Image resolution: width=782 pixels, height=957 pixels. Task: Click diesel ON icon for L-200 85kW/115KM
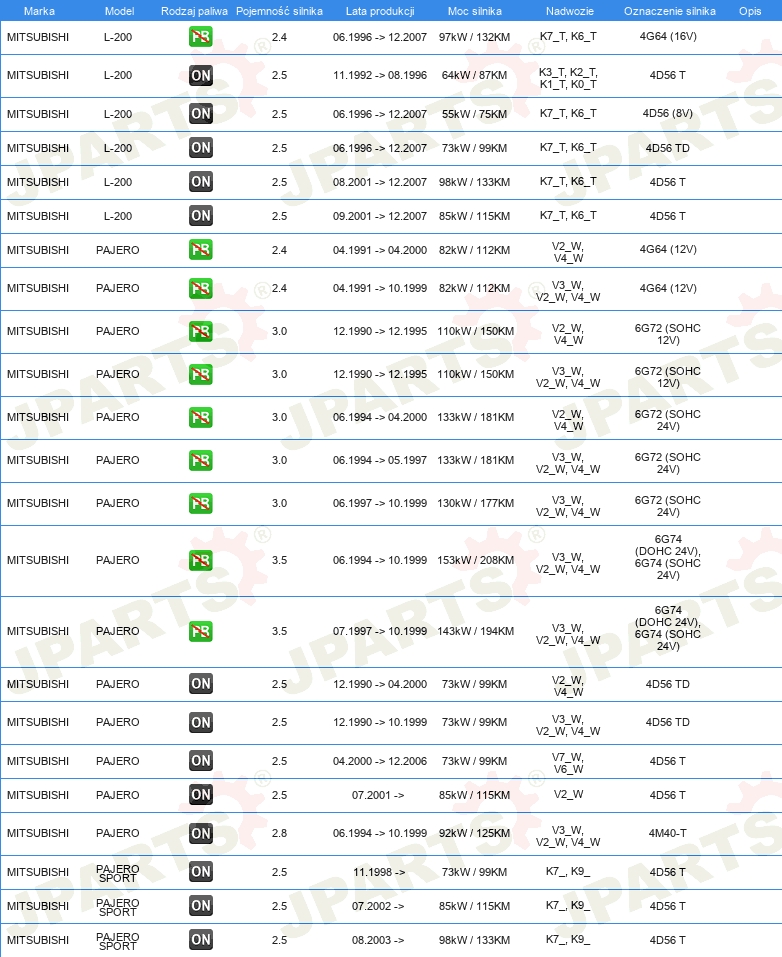(200, 215)
